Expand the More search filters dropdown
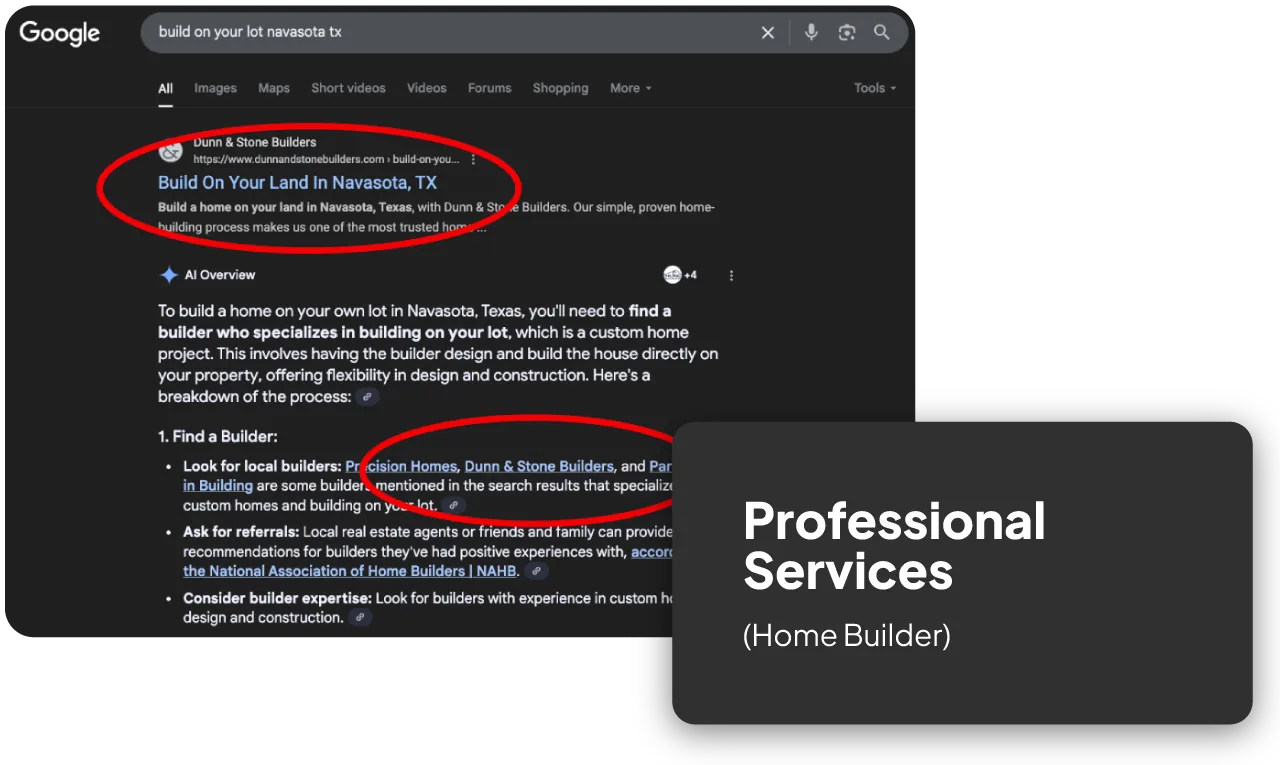1280x765 pixels. [630, 88]
